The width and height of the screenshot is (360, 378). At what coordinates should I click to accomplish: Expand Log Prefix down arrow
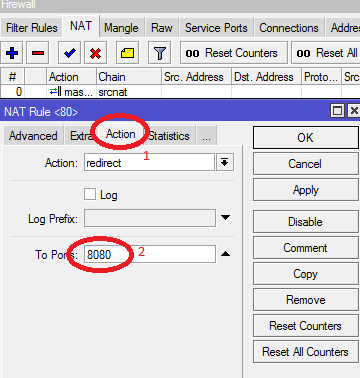(225, 218)
